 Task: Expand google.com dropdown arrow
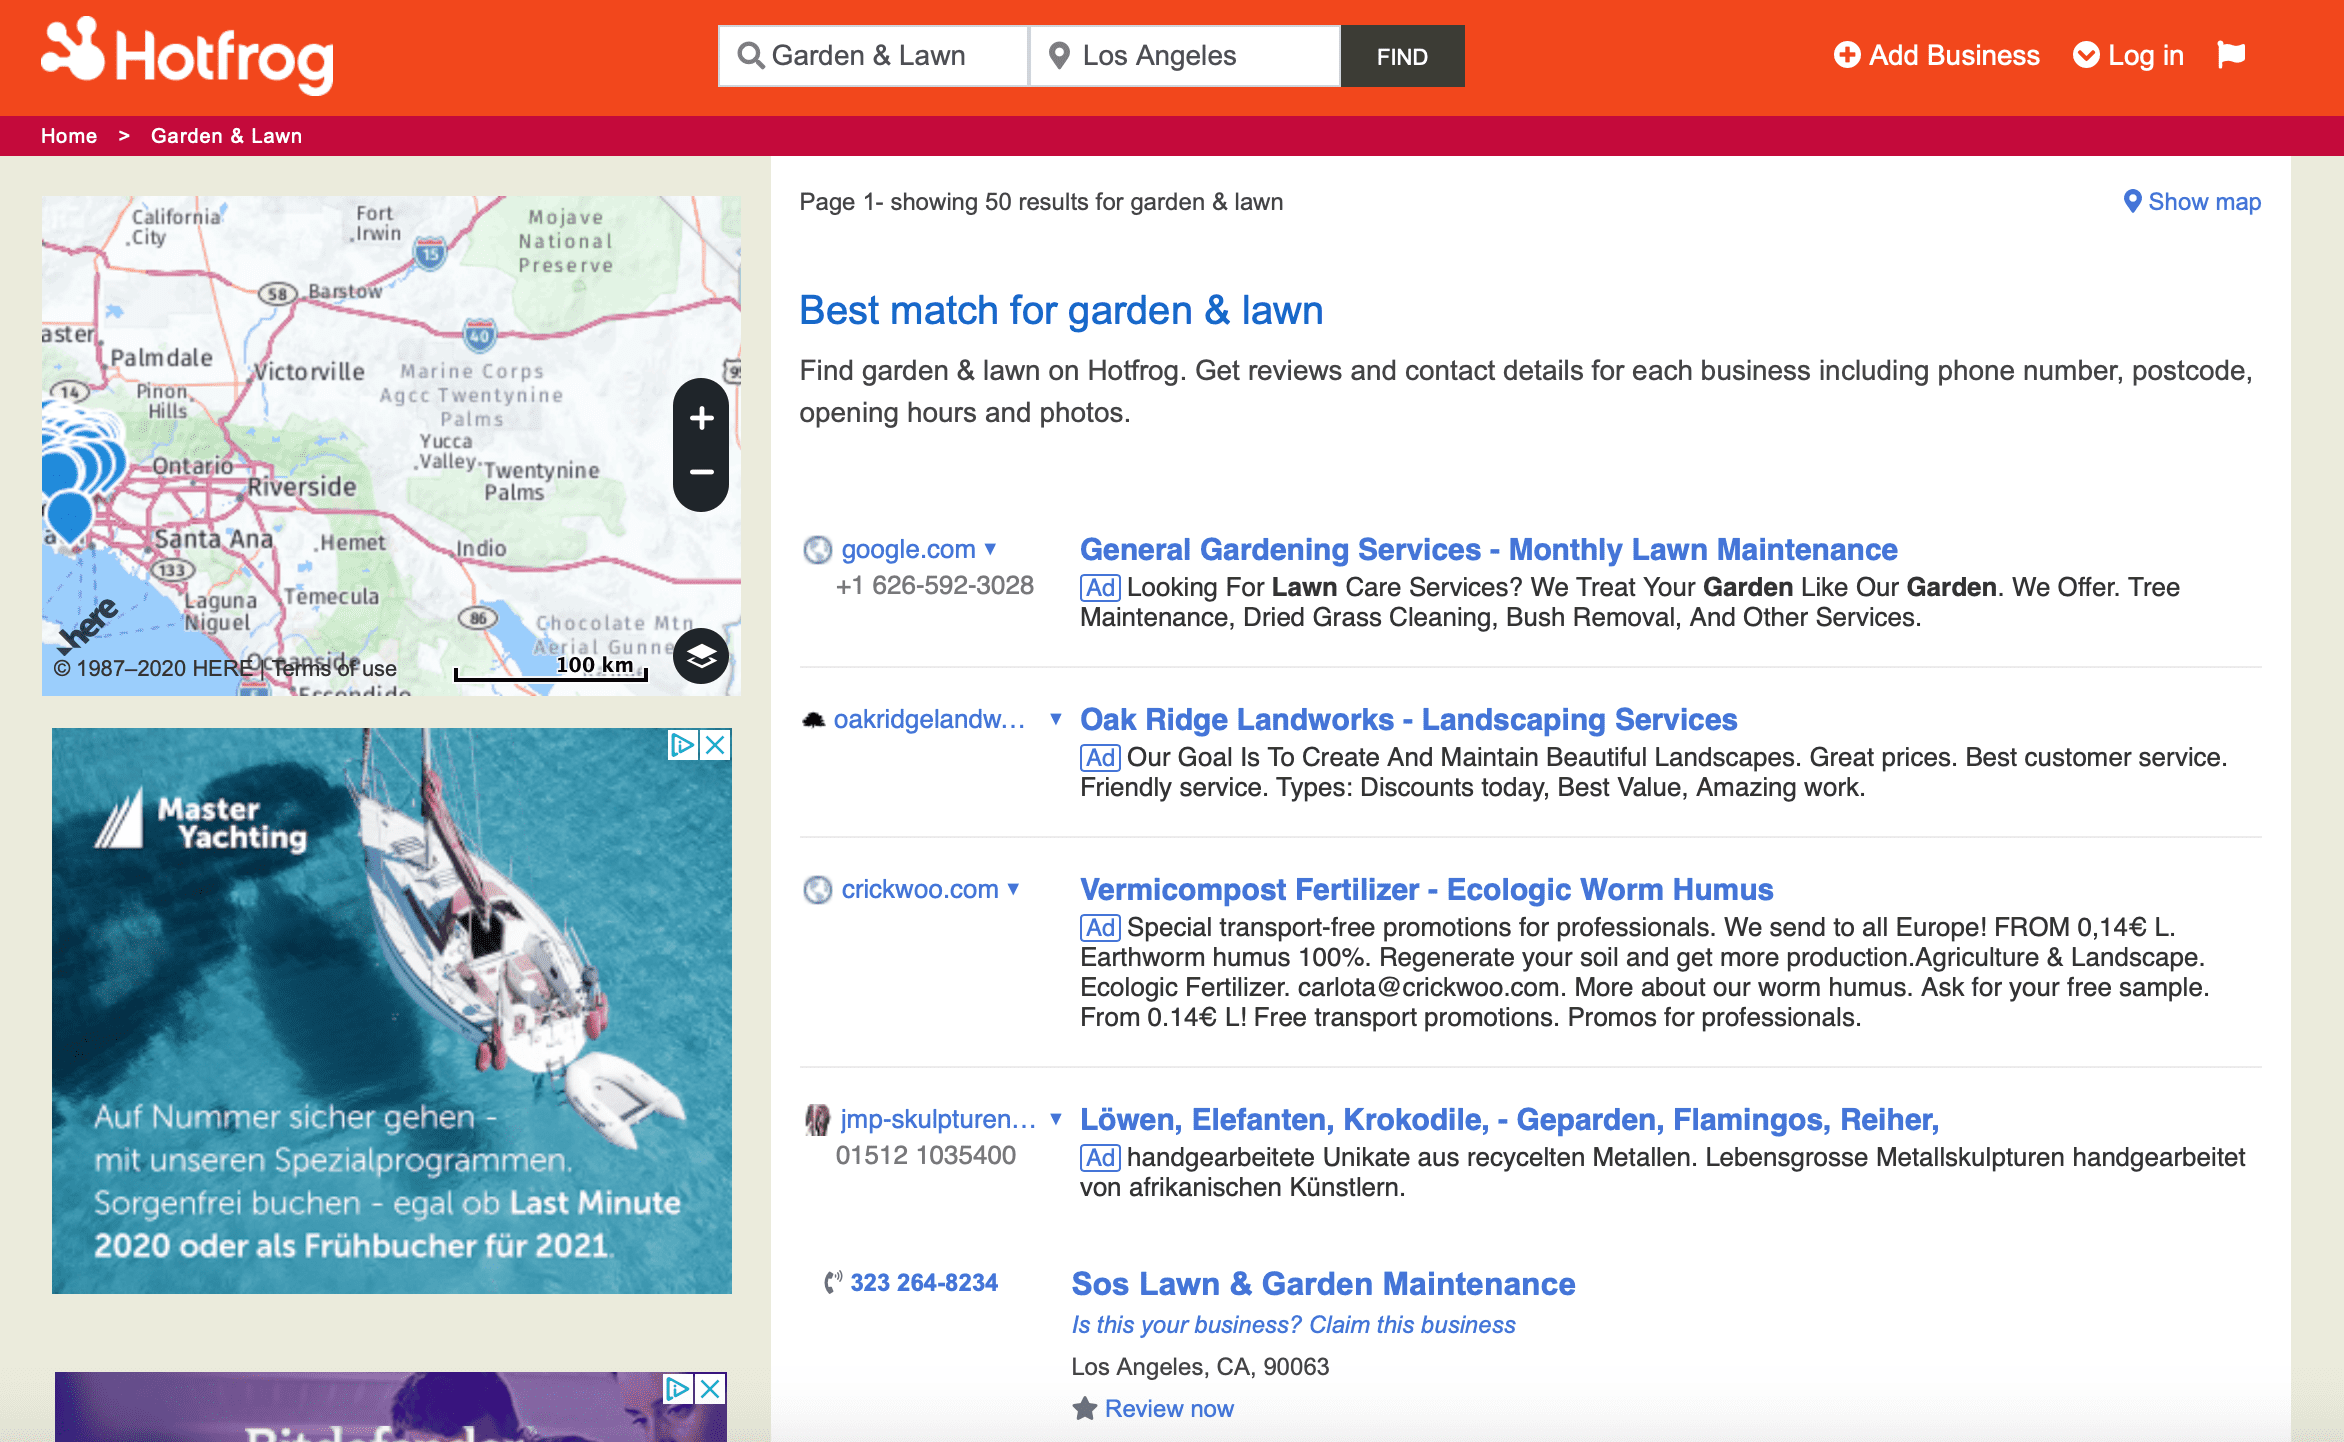pyautogui.click(x=991, y=549)
